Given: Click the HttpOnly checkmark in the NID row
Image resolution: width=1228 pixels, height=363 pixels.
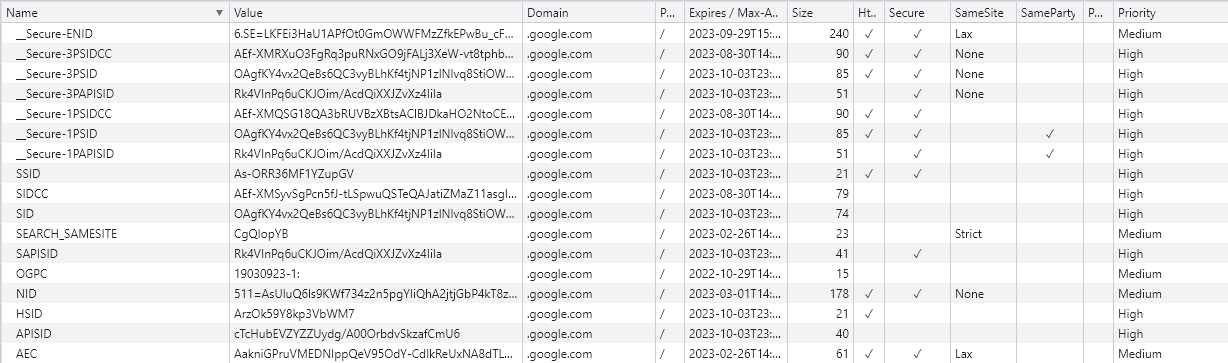Looking at the screenshot, I should coord(869,293).
